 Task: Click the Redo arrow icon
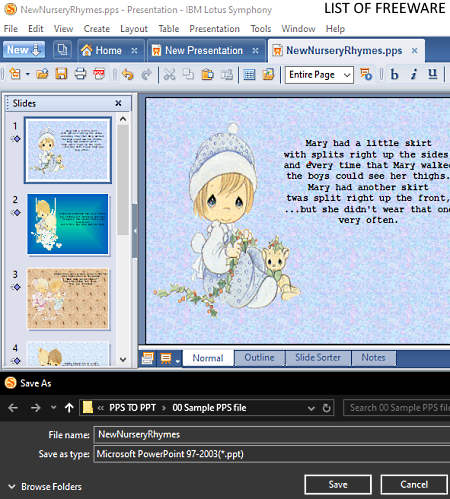[146, 74]
